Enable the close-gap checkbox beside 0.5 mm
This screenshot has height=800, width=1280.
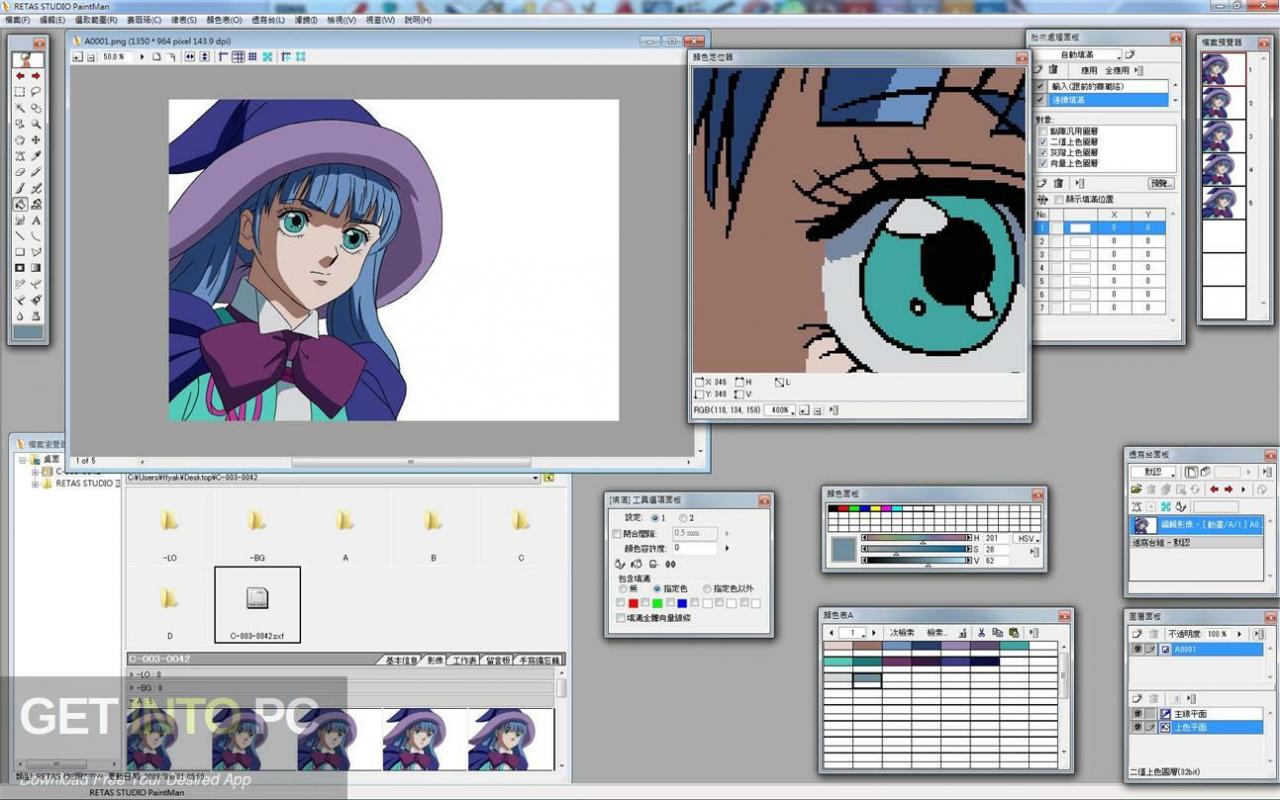(x=616, y=533)
